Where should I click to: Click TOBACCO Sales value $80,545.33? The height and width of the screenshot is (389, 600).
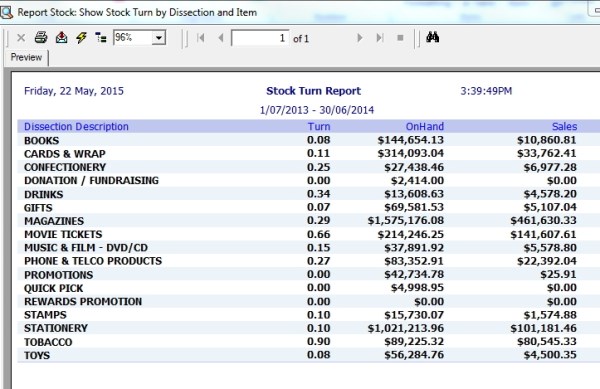coord(547,342)
